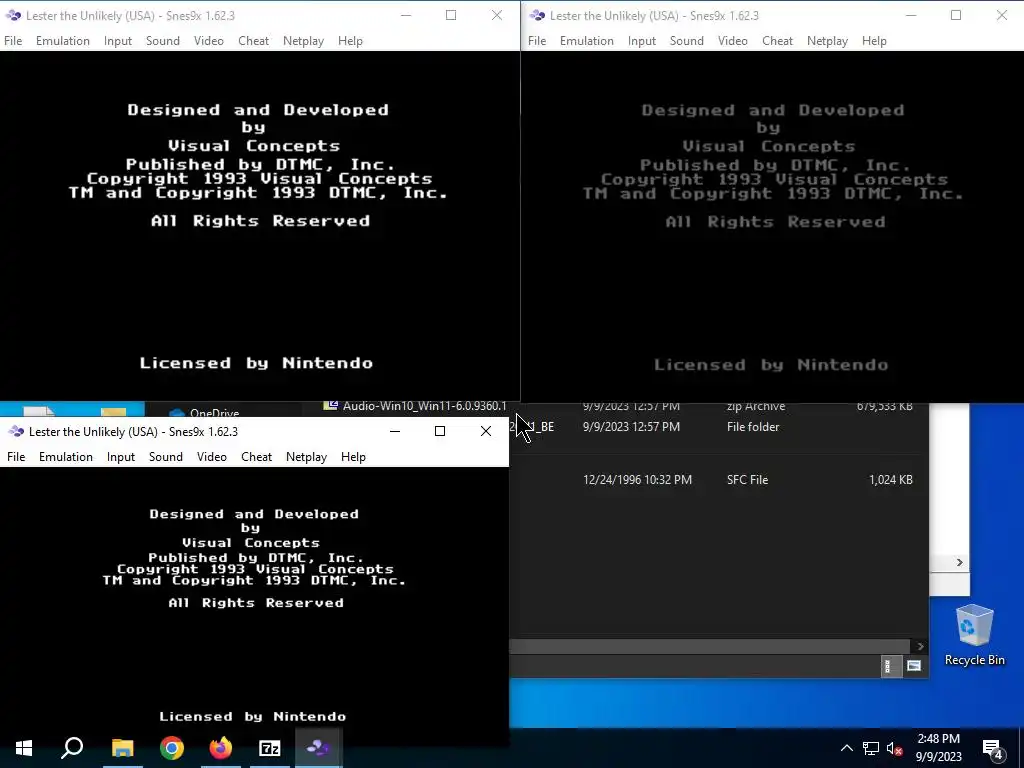Open Input menu in bottom-left Snes9x window

click(121, 456)
